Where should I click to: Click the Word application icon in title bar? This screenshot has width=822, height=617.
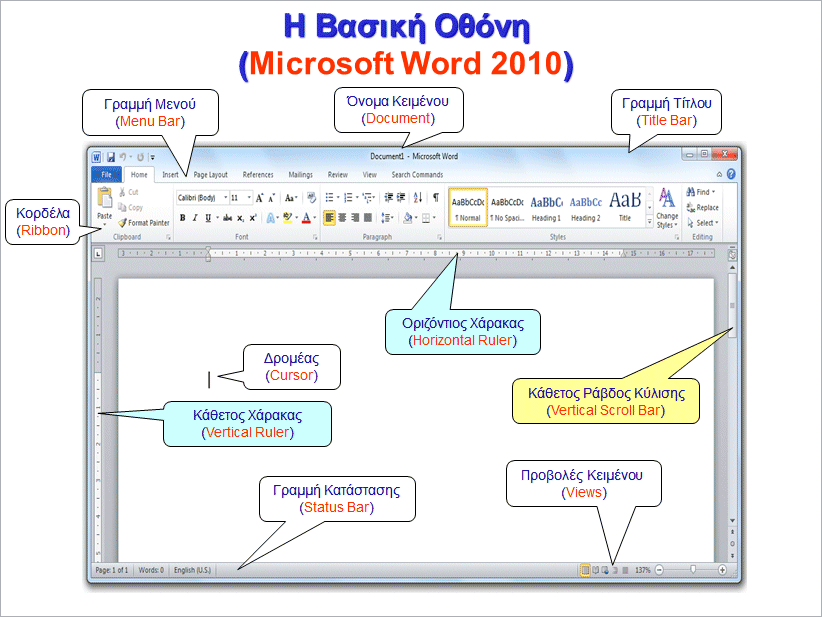click(x=96, y=157)
